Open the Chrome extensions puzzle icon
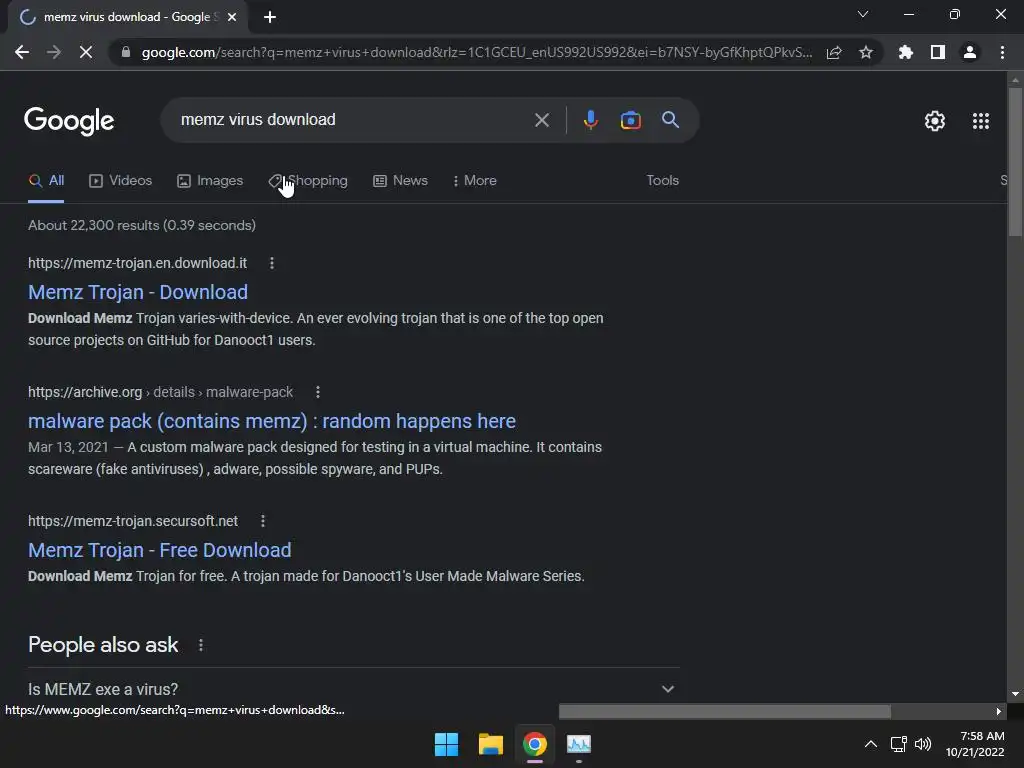The image size is (1024, 768). [906, 52]
